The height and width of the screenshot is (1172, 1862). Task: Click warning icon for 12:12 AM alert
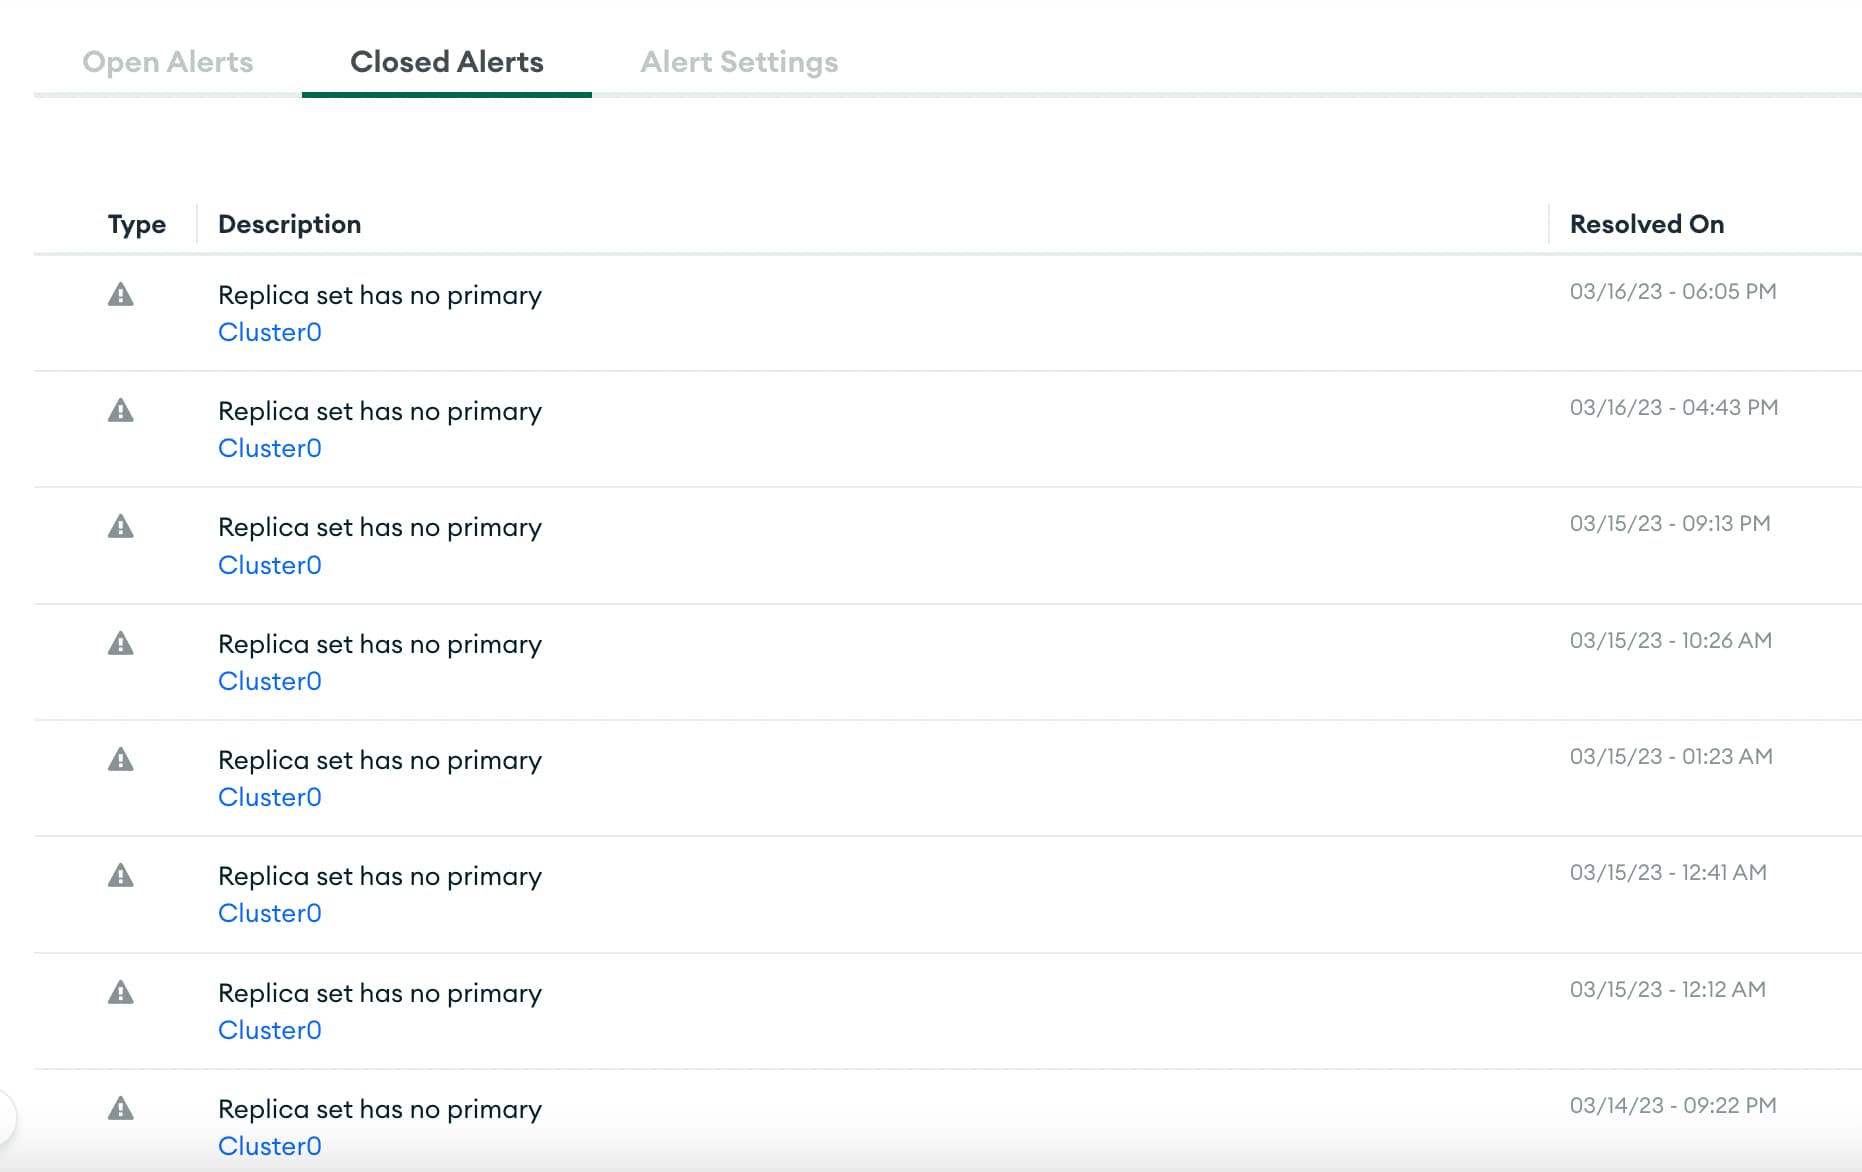click(x=121, y=993)
